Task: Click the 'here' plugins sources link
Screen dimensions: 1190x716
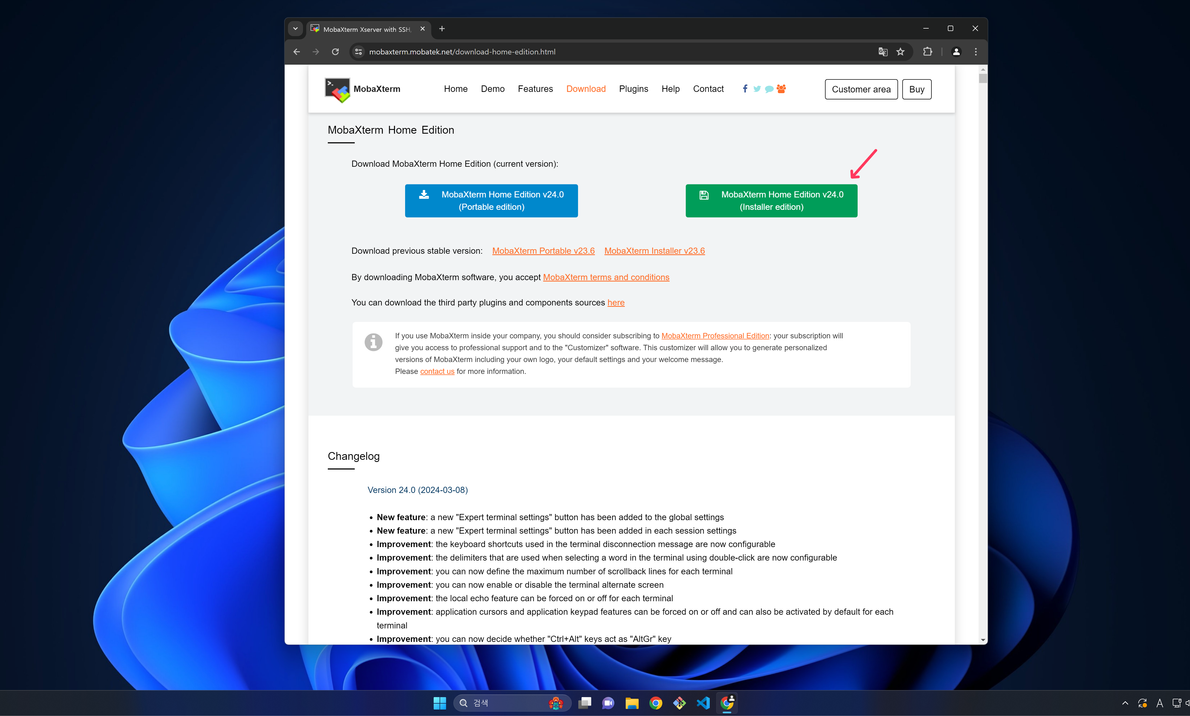Action: pos(615,302)
